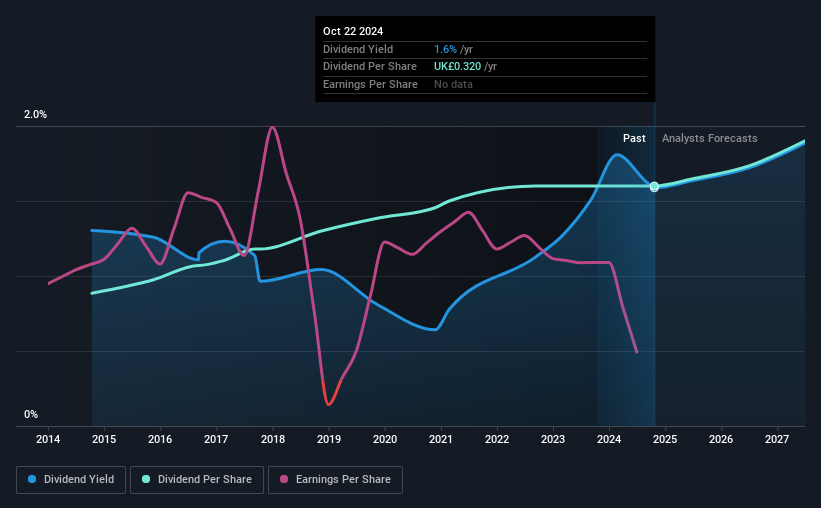Click the 'Past' region label
The height and width of the screenshot is (508, 821).
[634, 138]
